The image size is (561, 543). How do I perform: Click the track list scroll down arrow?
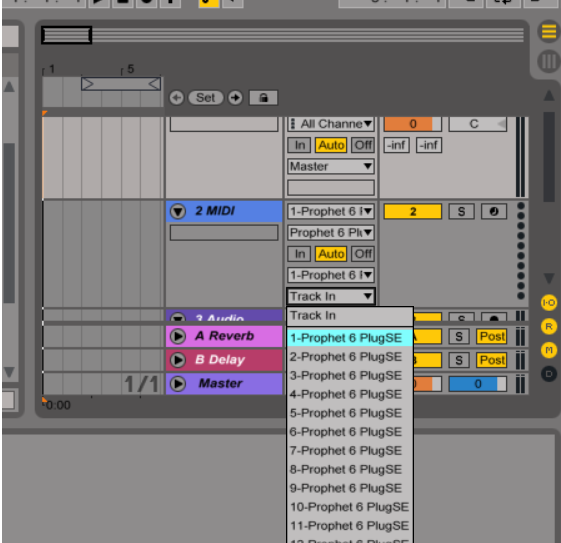click(549, 278)
